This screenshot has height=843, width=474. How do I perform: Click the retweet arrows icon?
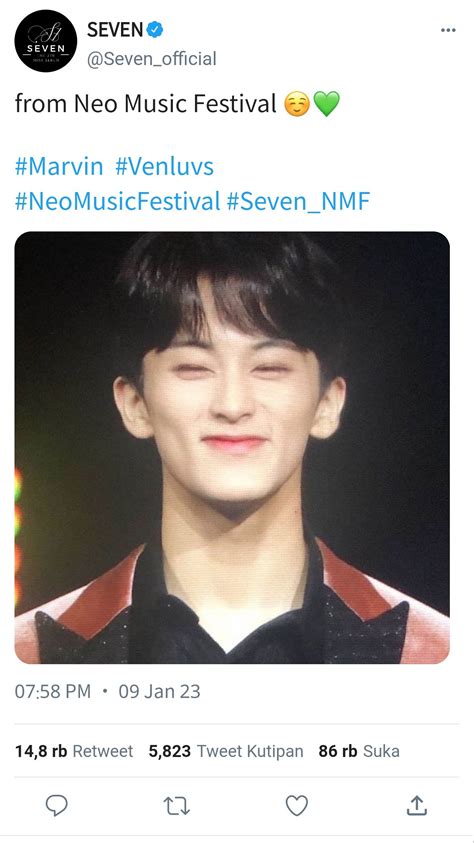point(176,806)
